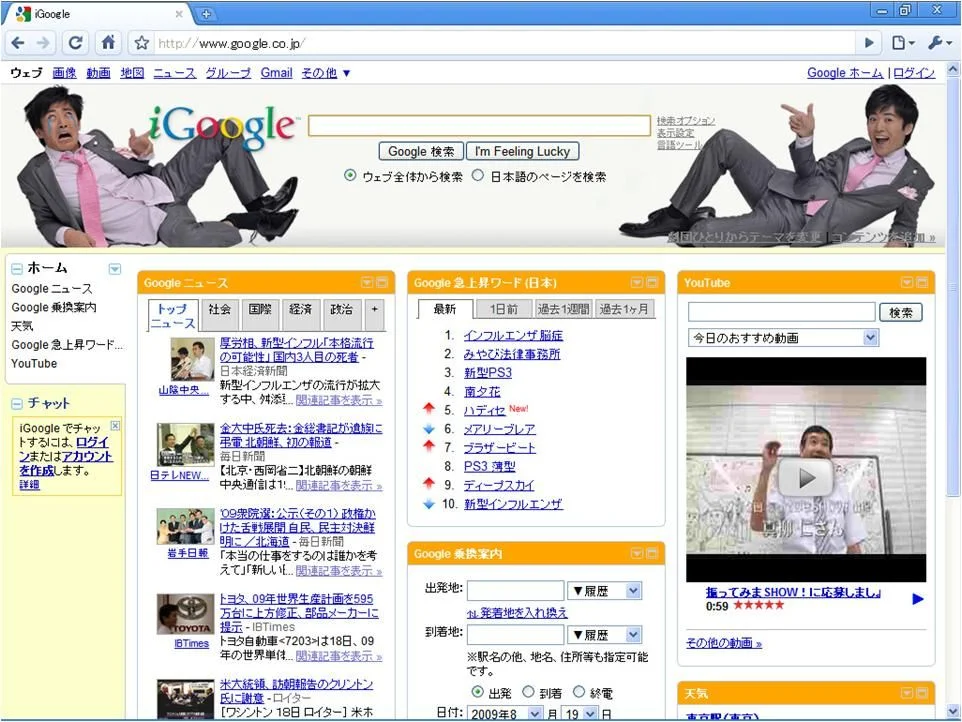Select ウェブ全体から検索 radio button
This screenshot has height=722, width=962.
pyautogui.click(x=350, y=175)
